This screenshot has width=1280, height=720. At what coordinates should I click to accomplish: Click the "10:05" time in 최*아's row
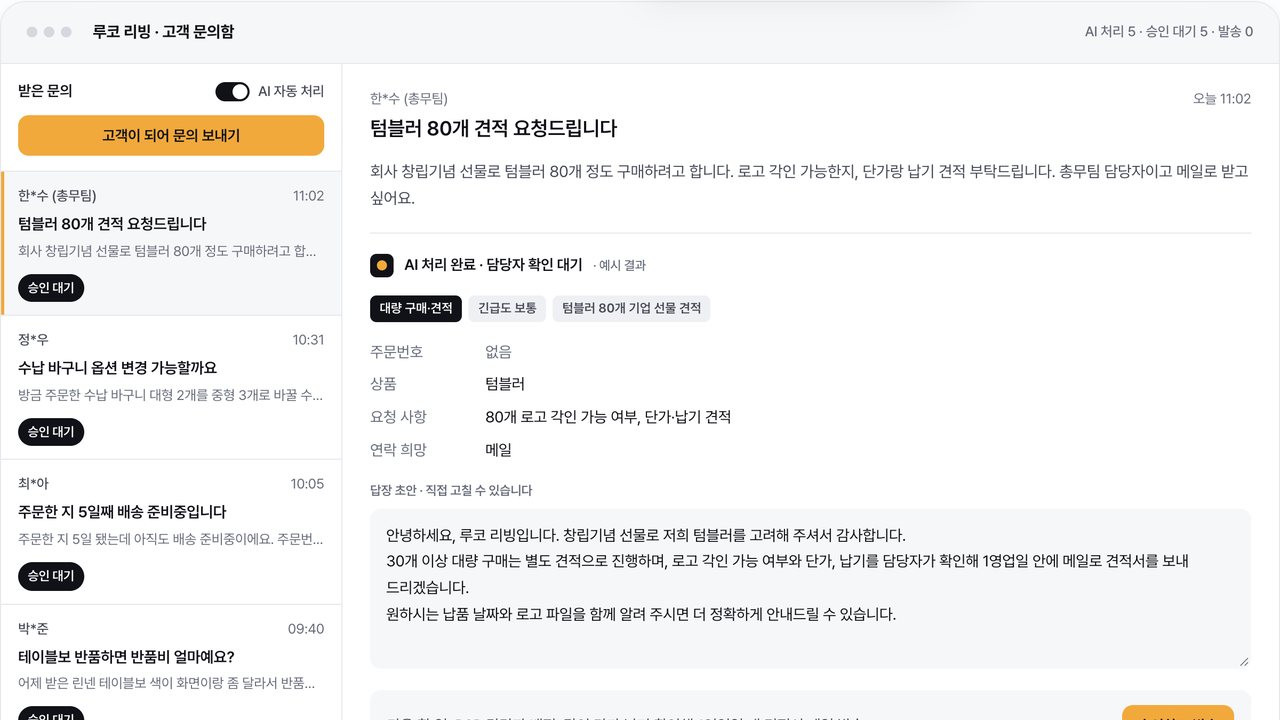tap(307, 484)
